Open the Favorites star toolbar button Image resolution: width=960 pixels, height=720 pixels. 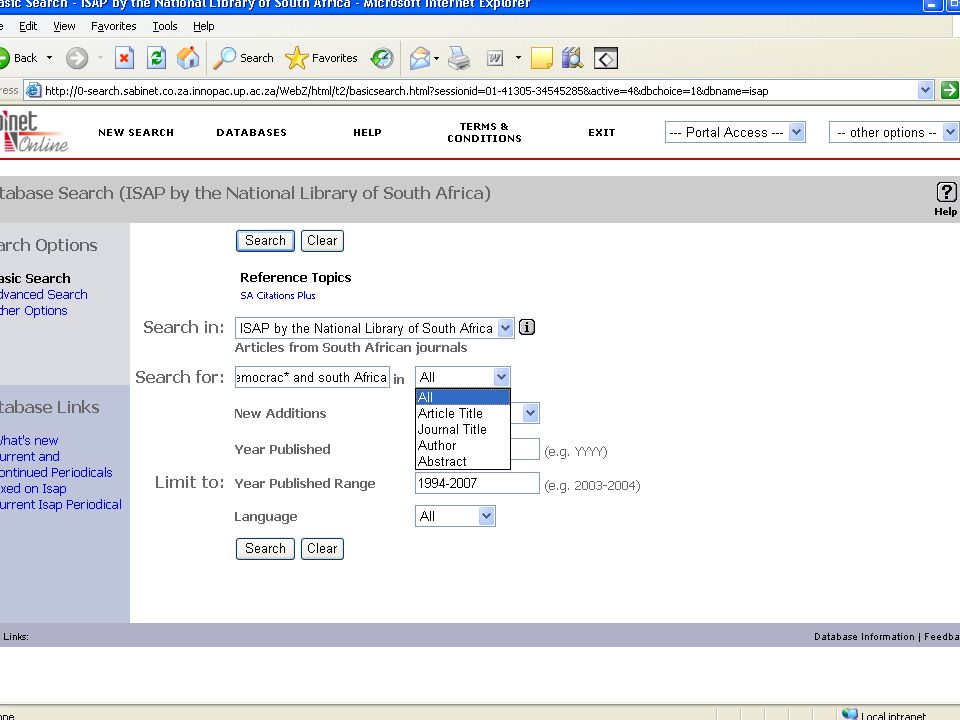coord(321,58)
